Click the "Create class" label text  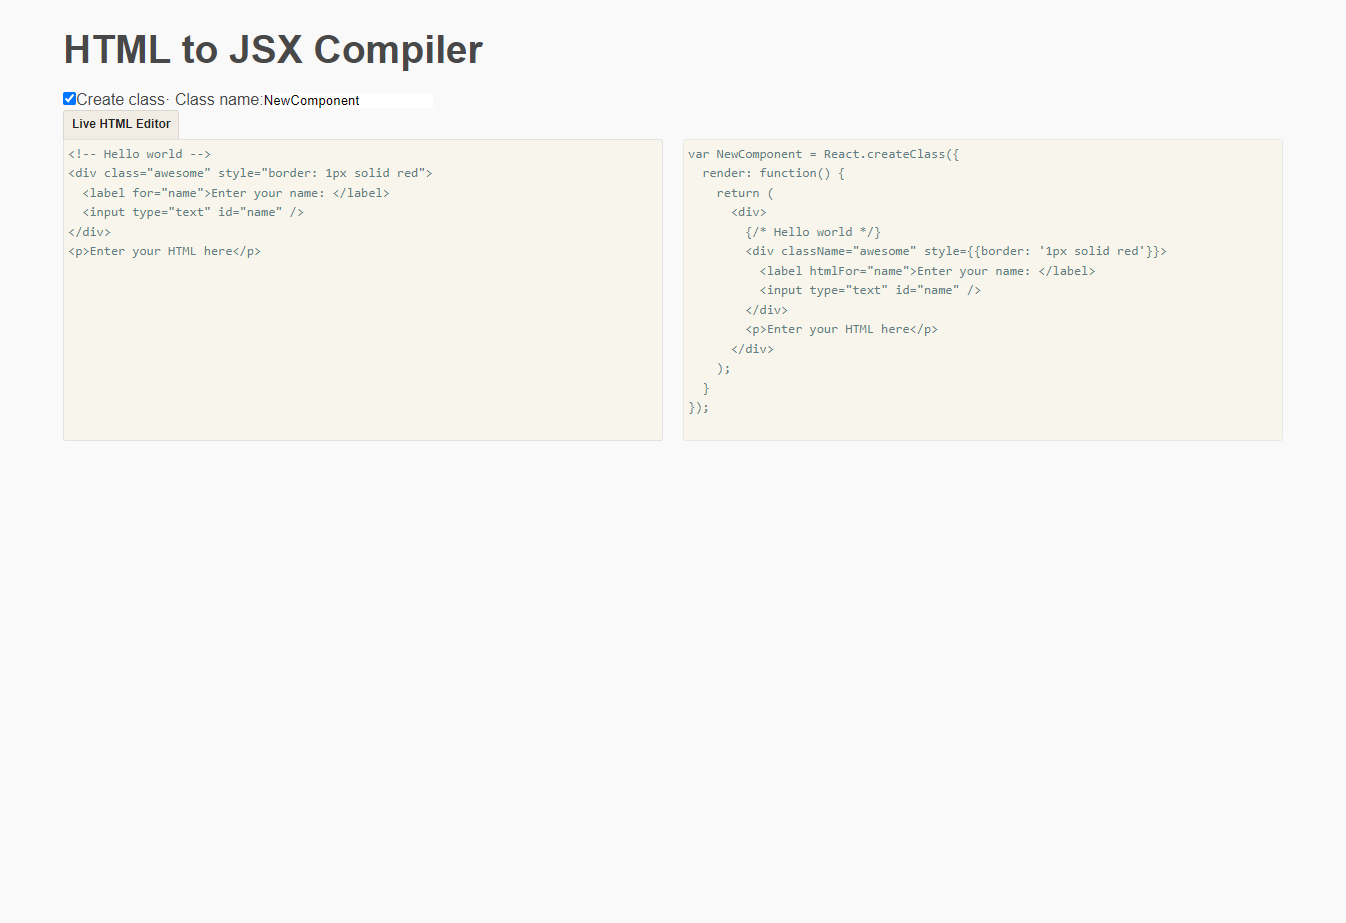coord(120,100)
